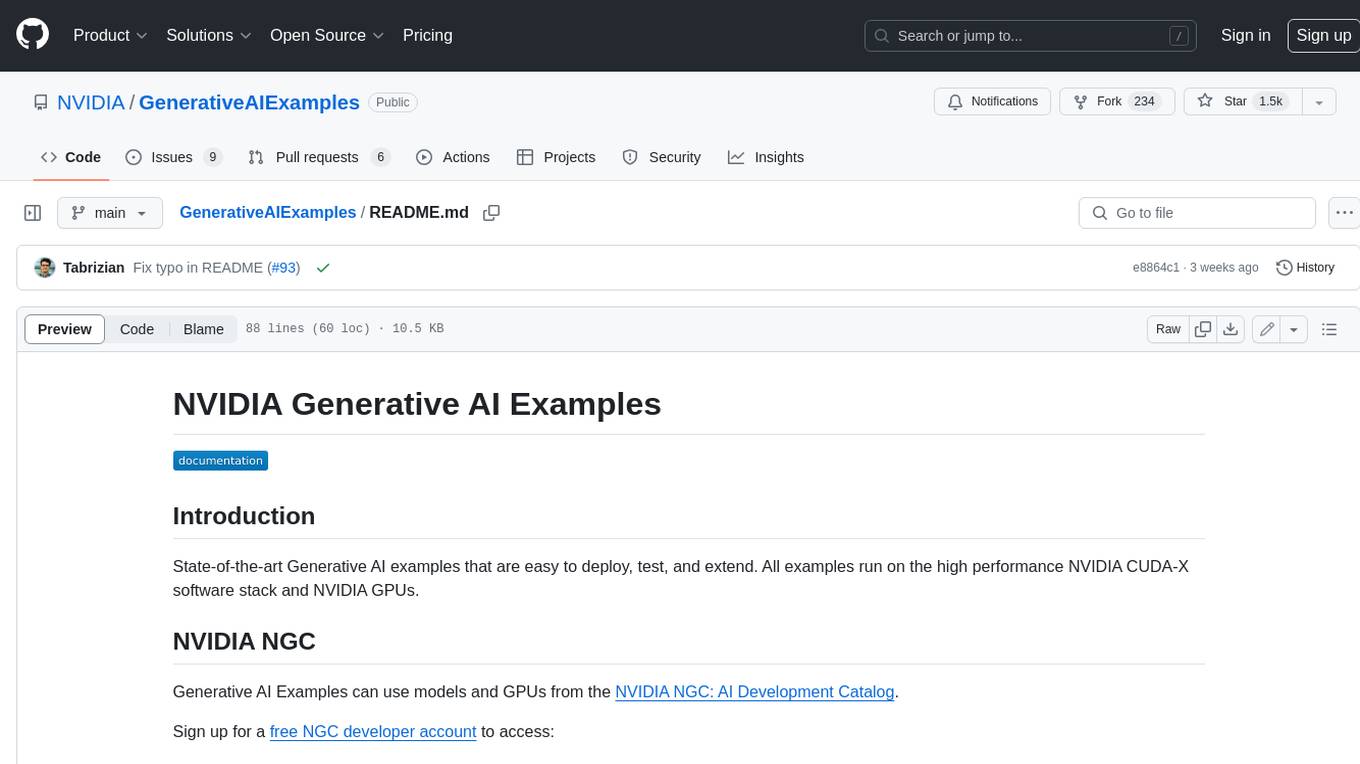This screenshot has width=1360, height=764.
Task: View the file History
Action: pos(1306,267)
